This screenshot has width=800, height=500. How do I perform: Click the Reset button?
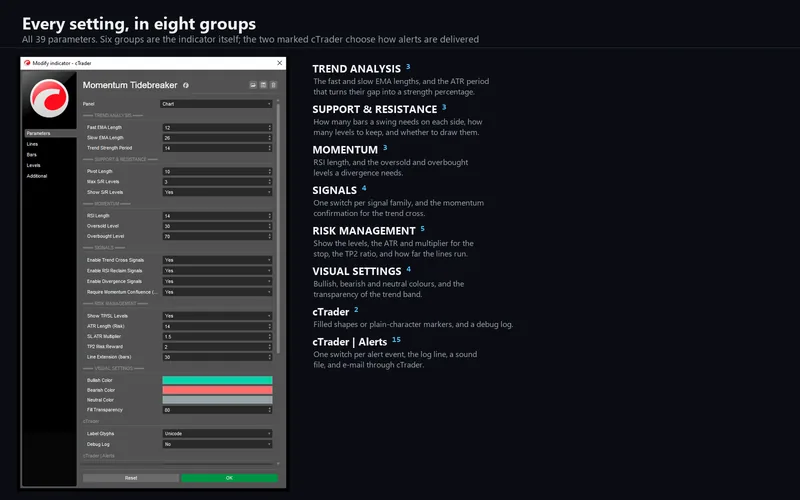tap(131, 478)
